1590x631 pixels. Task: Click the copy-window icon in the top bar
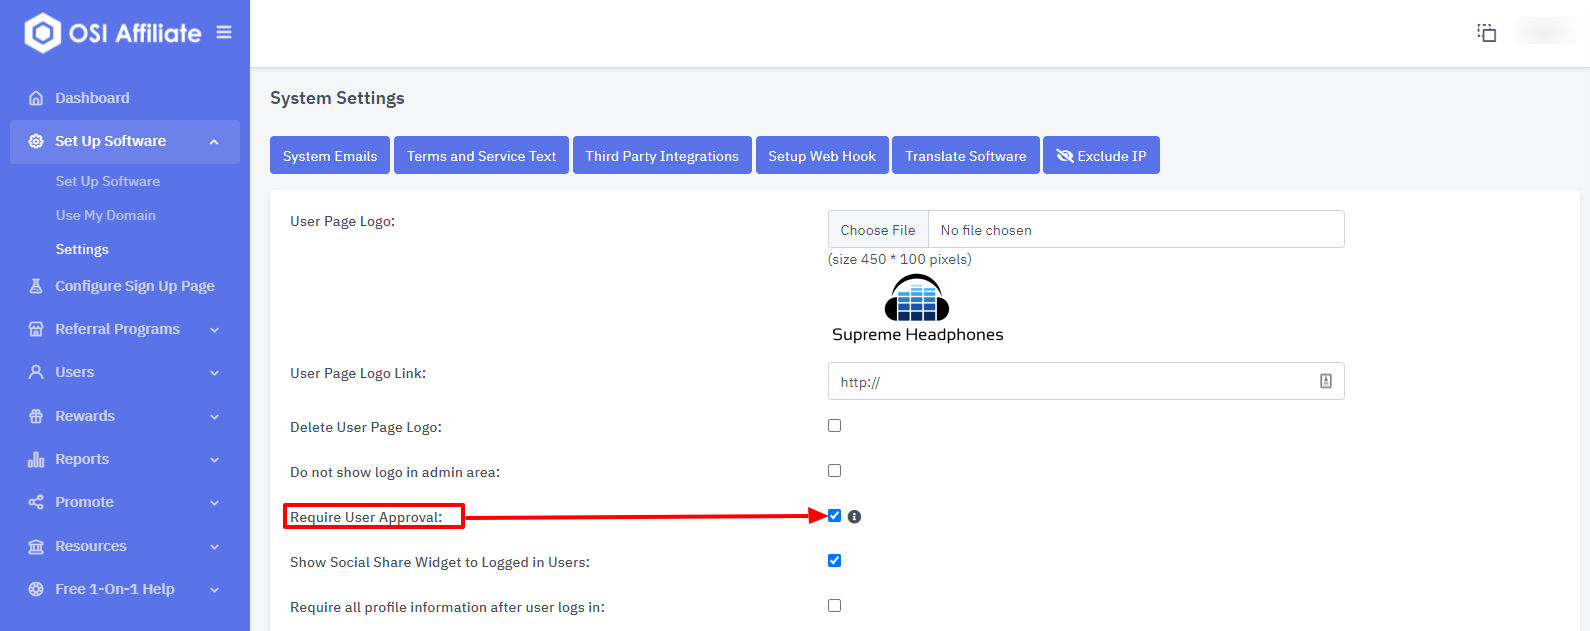(1487, 32)
